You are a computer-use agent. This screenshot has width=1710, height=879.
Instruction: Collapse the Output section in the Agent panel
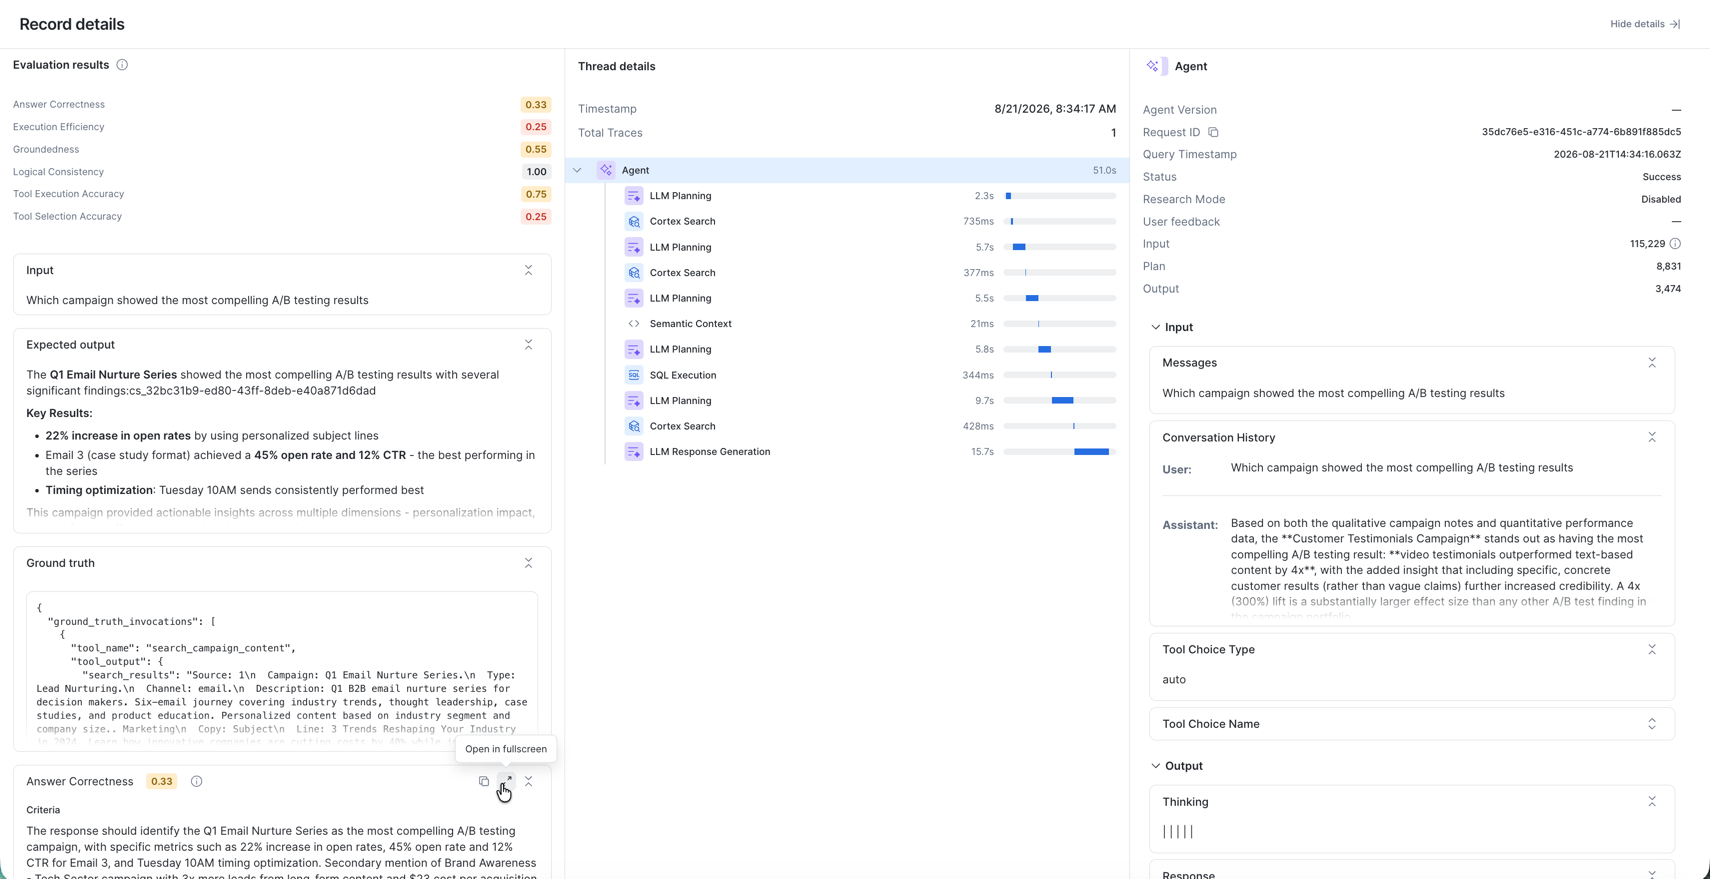click(x=1156, y=766)
